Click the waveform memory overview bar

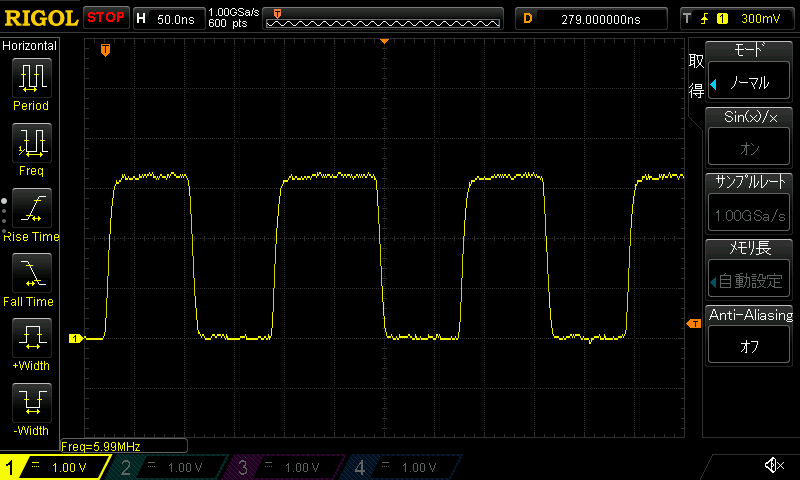pyautogui.click(x=383, y=19)
